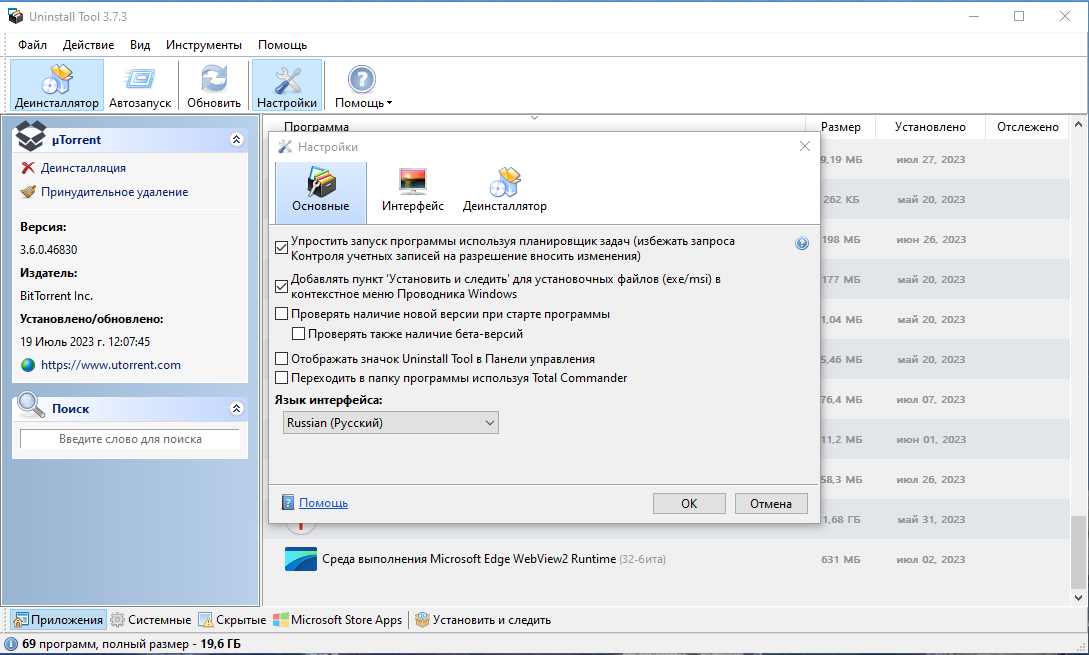Open the Помощь link in settings dialog
The width and height of the screenshot is (1089, 655).
click(x=323, y=503)
